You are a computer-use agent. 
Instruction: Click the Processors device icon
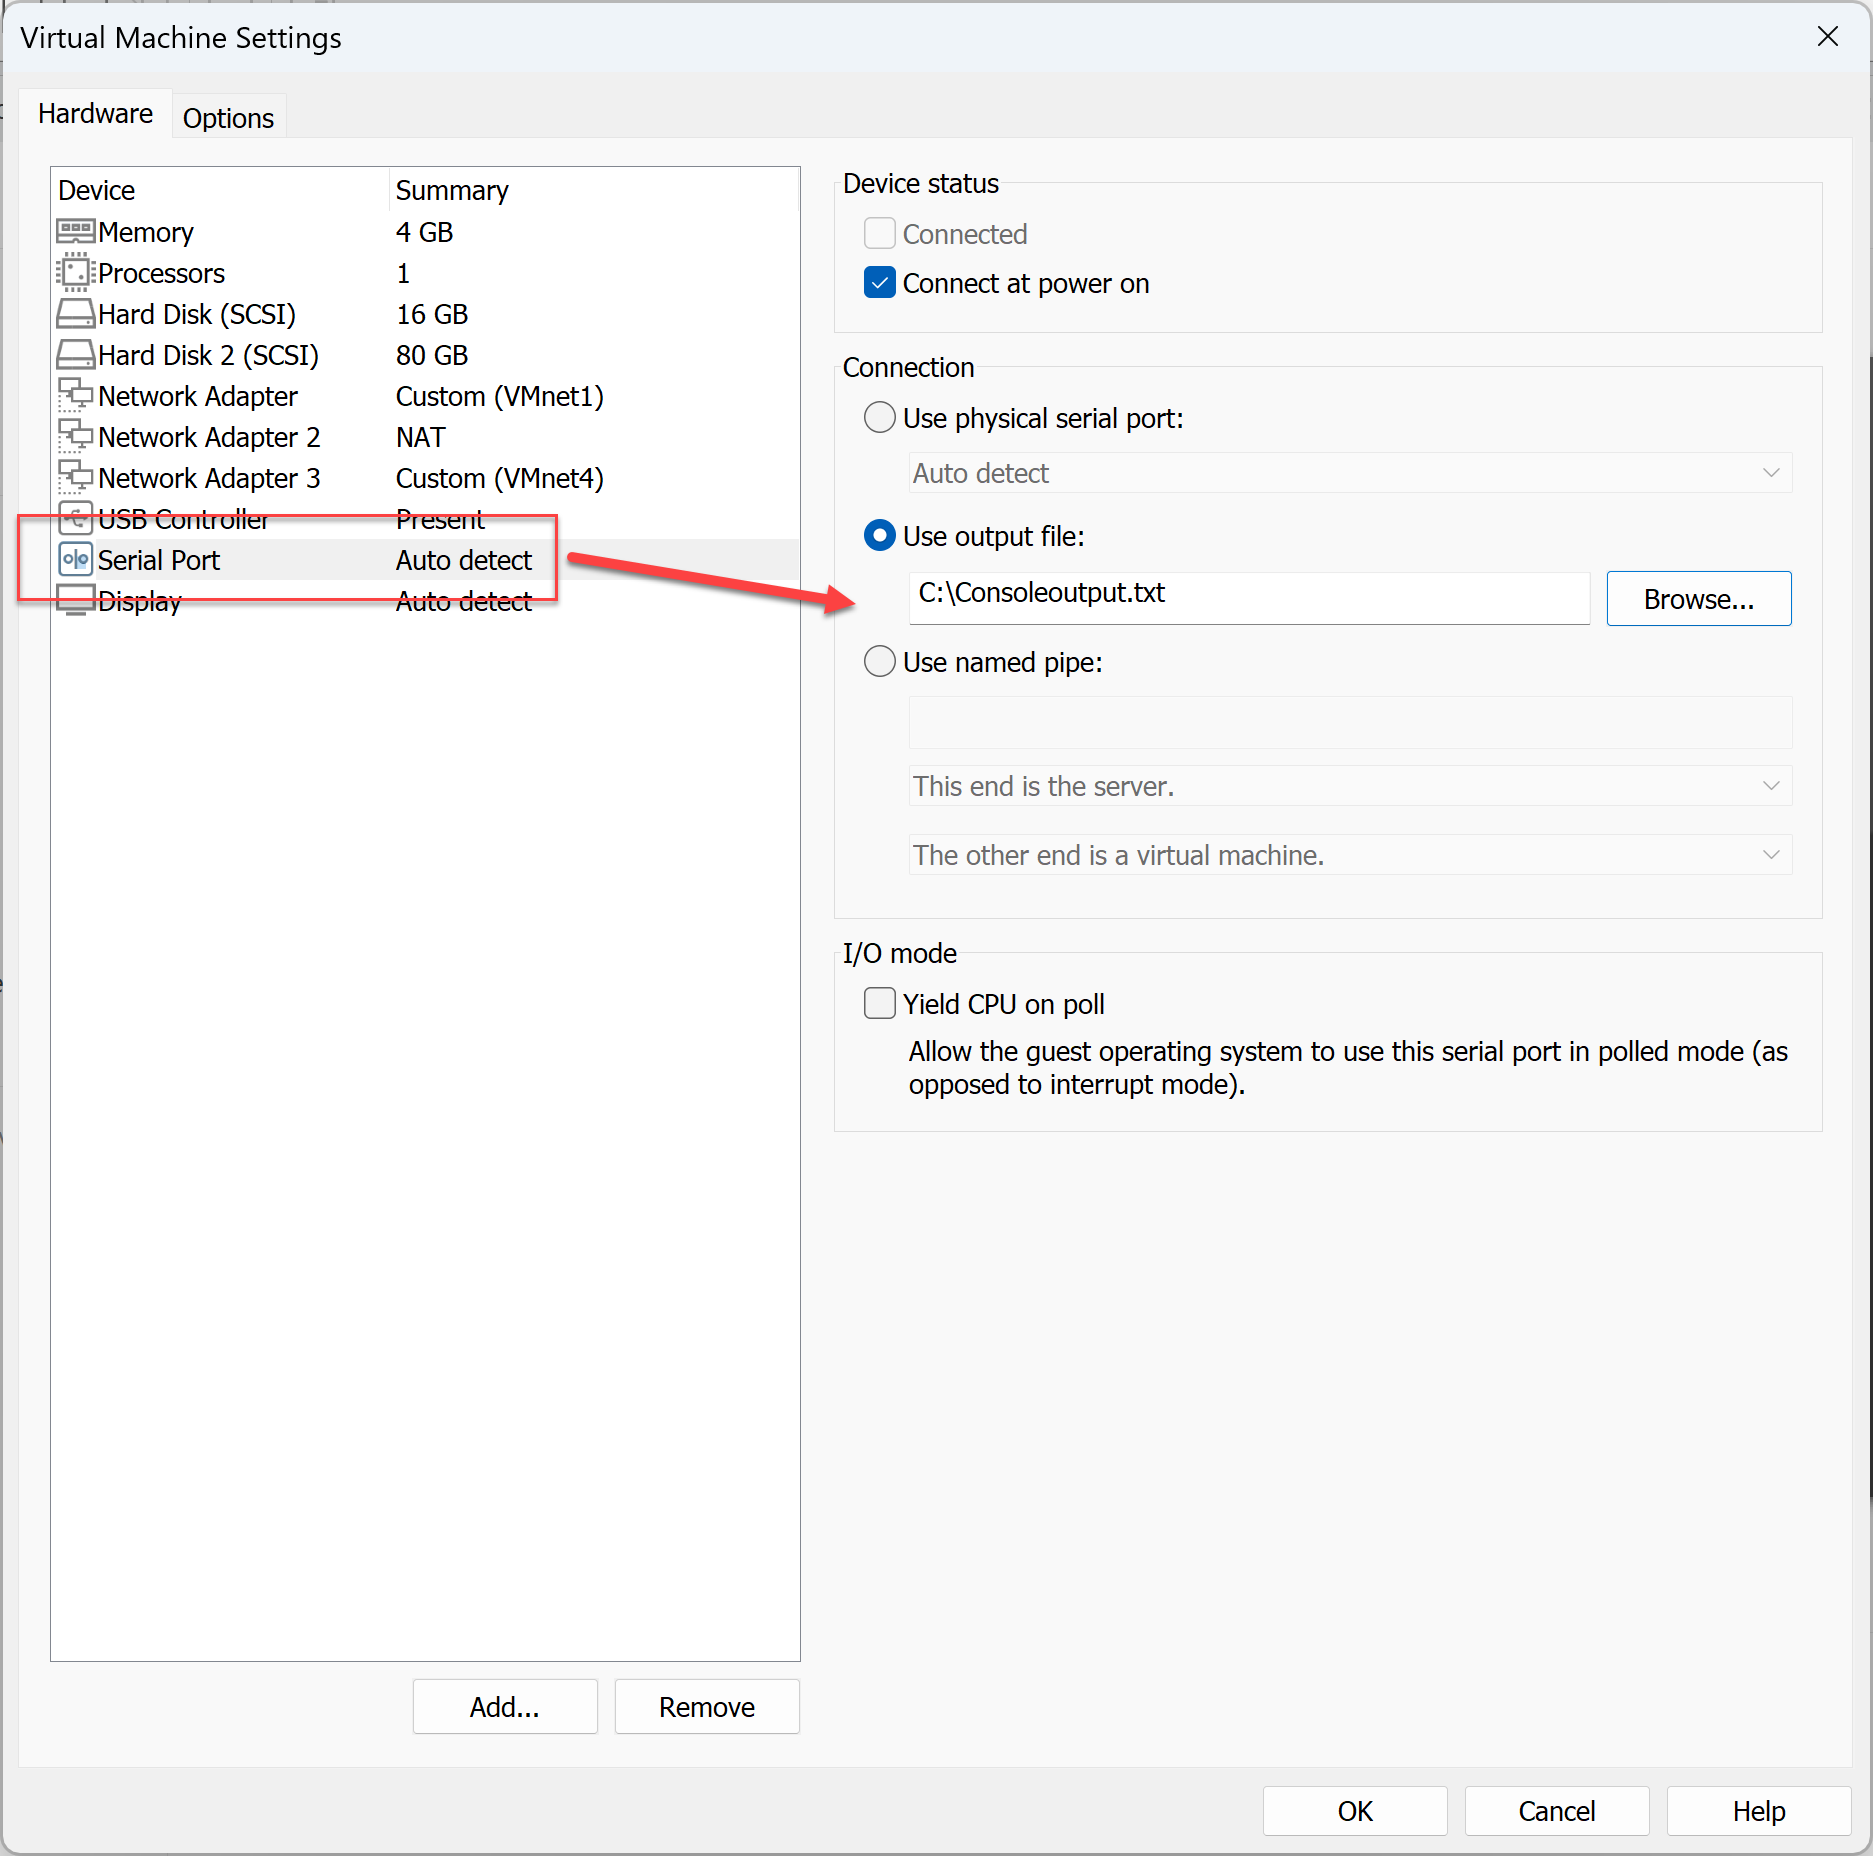pyautogui.click(x=74, y=273)
